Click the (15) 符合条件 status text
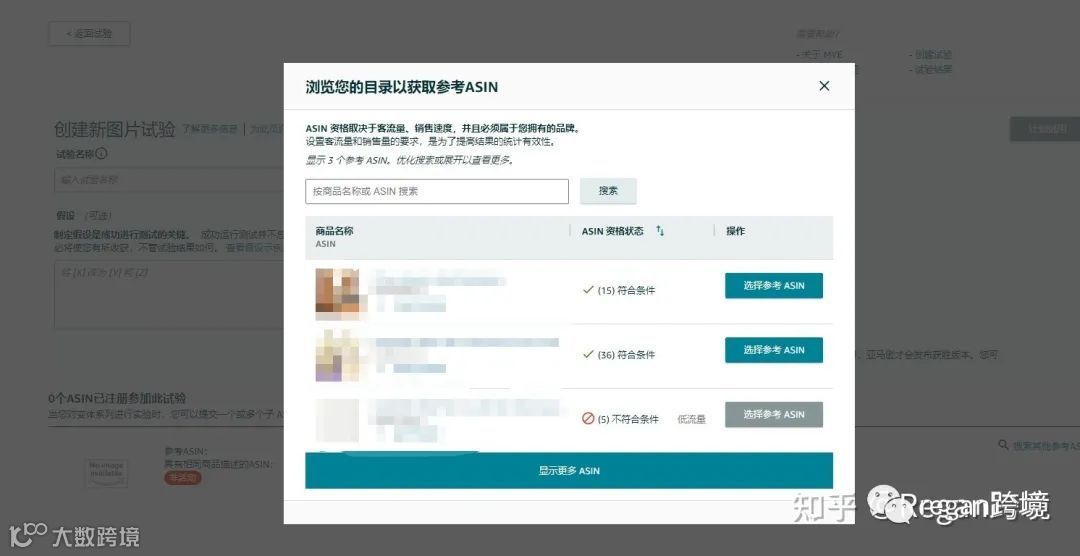This screenshot has width=1080, height=556. (x=626, y=291)
